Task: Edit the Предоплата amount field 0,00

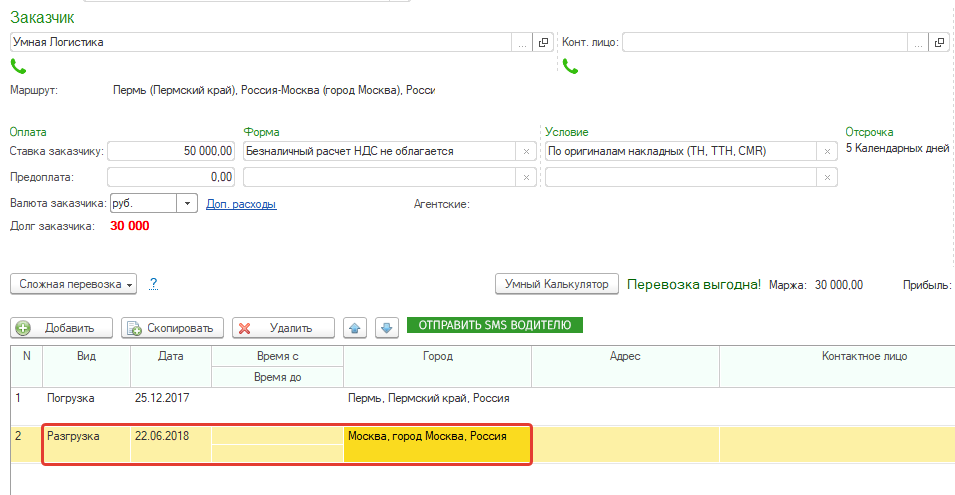Action: click(171, 177)
